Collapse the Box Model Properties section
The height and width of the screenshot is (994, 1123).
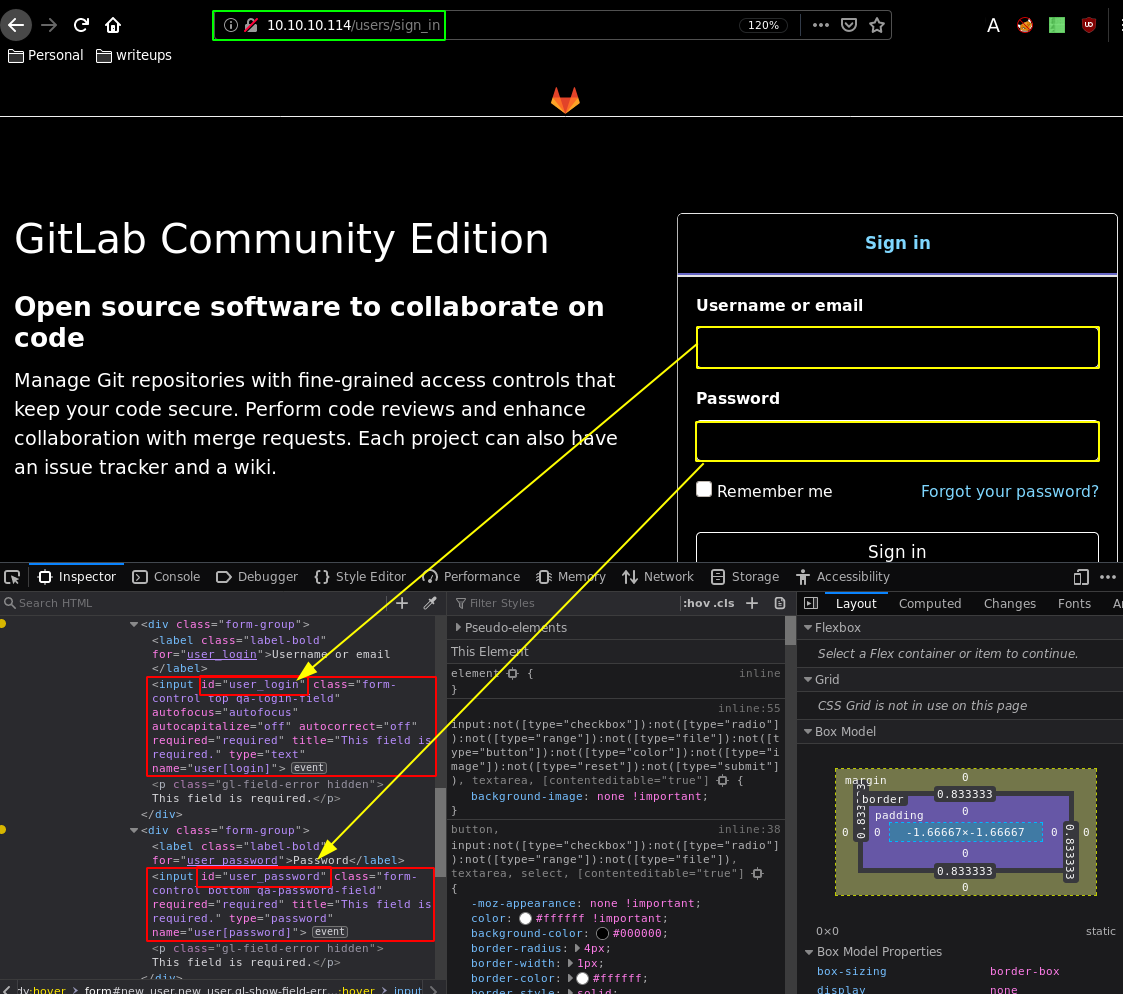click(809, 952)
